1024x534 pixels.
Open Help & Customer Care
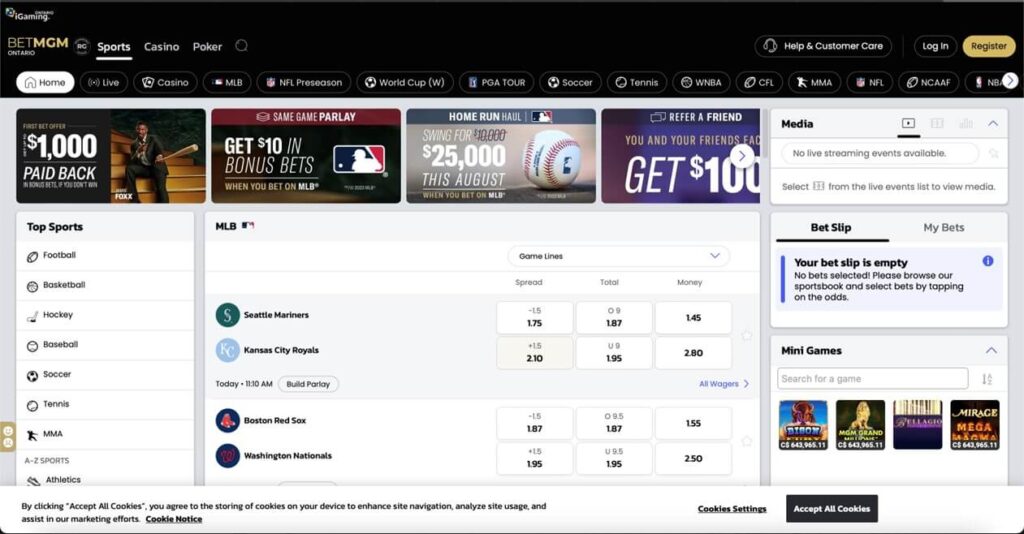[823, 46]
